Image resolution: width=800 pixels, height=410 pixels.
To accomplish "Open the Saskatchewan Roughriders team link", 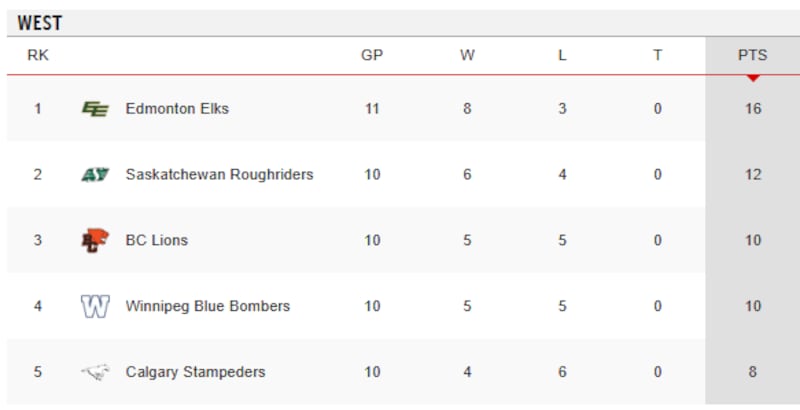I will coord(219,174).
